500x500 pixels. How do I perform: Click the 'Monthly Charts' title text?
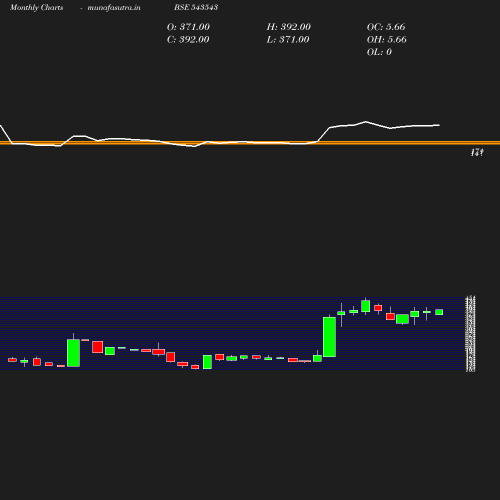pos(37,8)
